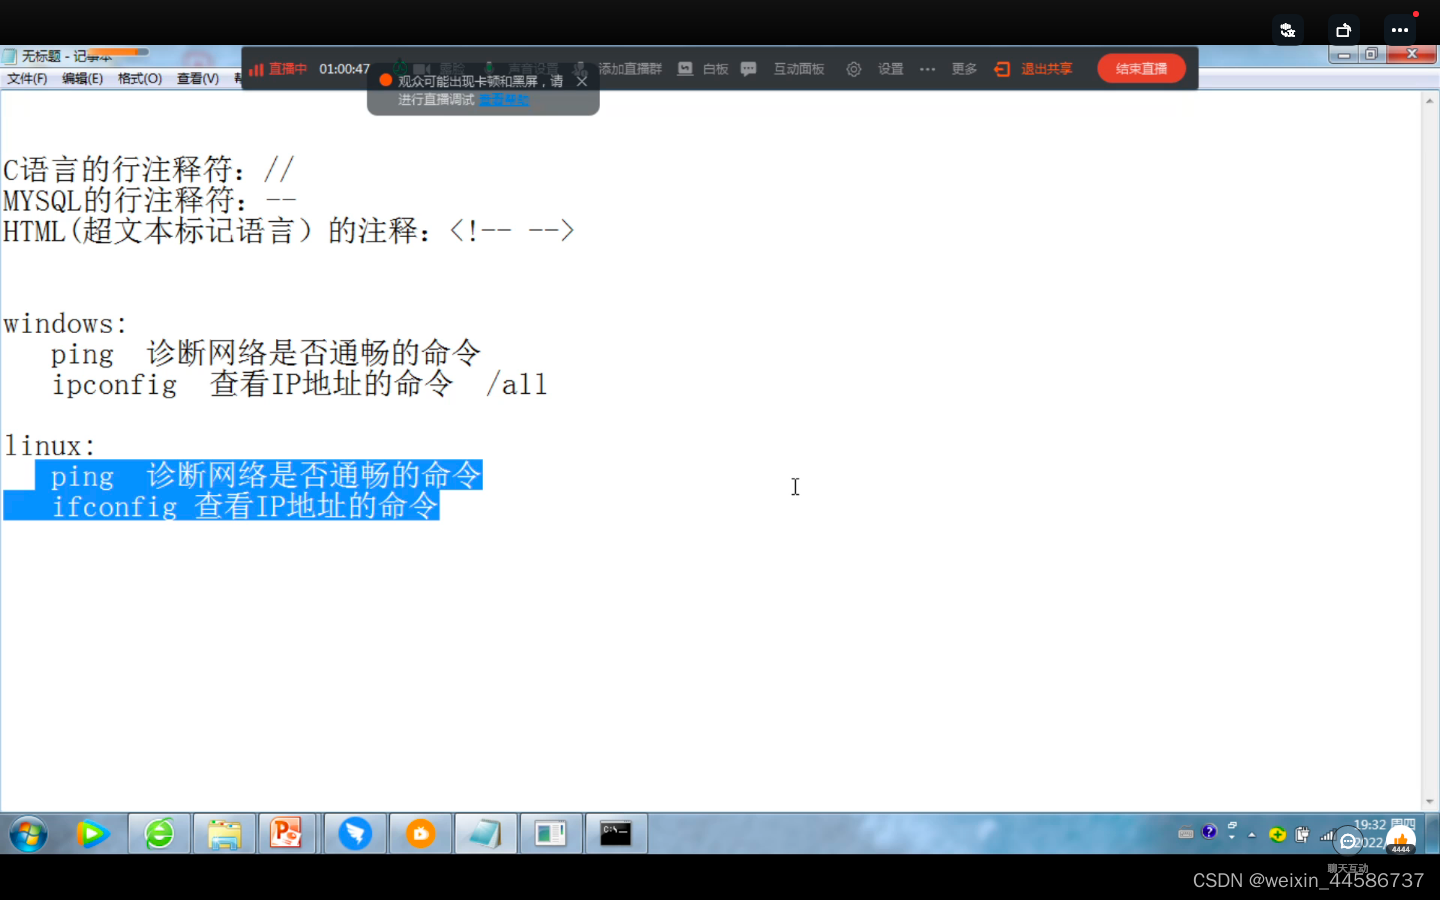Click the exit-share icon beside 退出共享
The height and width of the screenshot is (900, 1440).
pyautogui.click(x=1002, y=69)
